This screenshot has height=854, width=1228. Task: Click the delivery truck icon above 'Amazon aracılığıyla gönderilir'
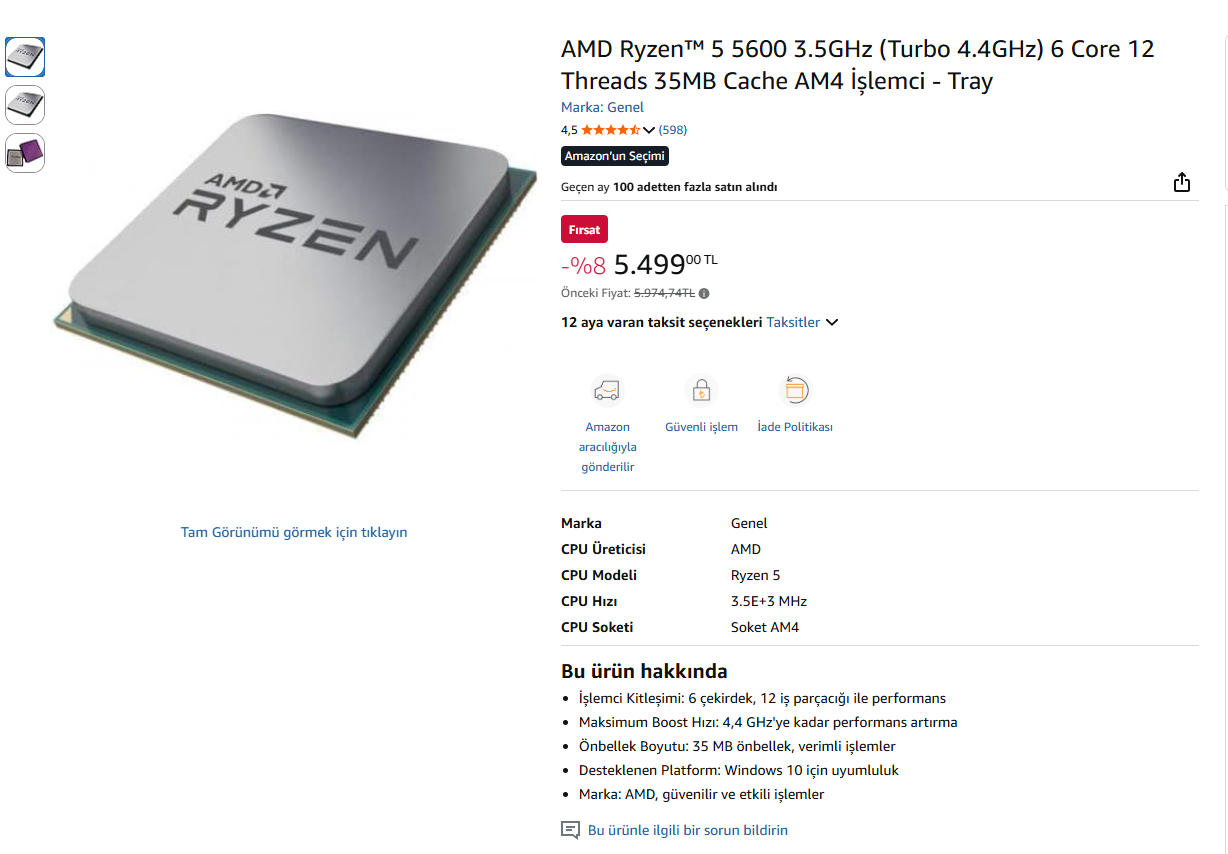coord(607,389)
